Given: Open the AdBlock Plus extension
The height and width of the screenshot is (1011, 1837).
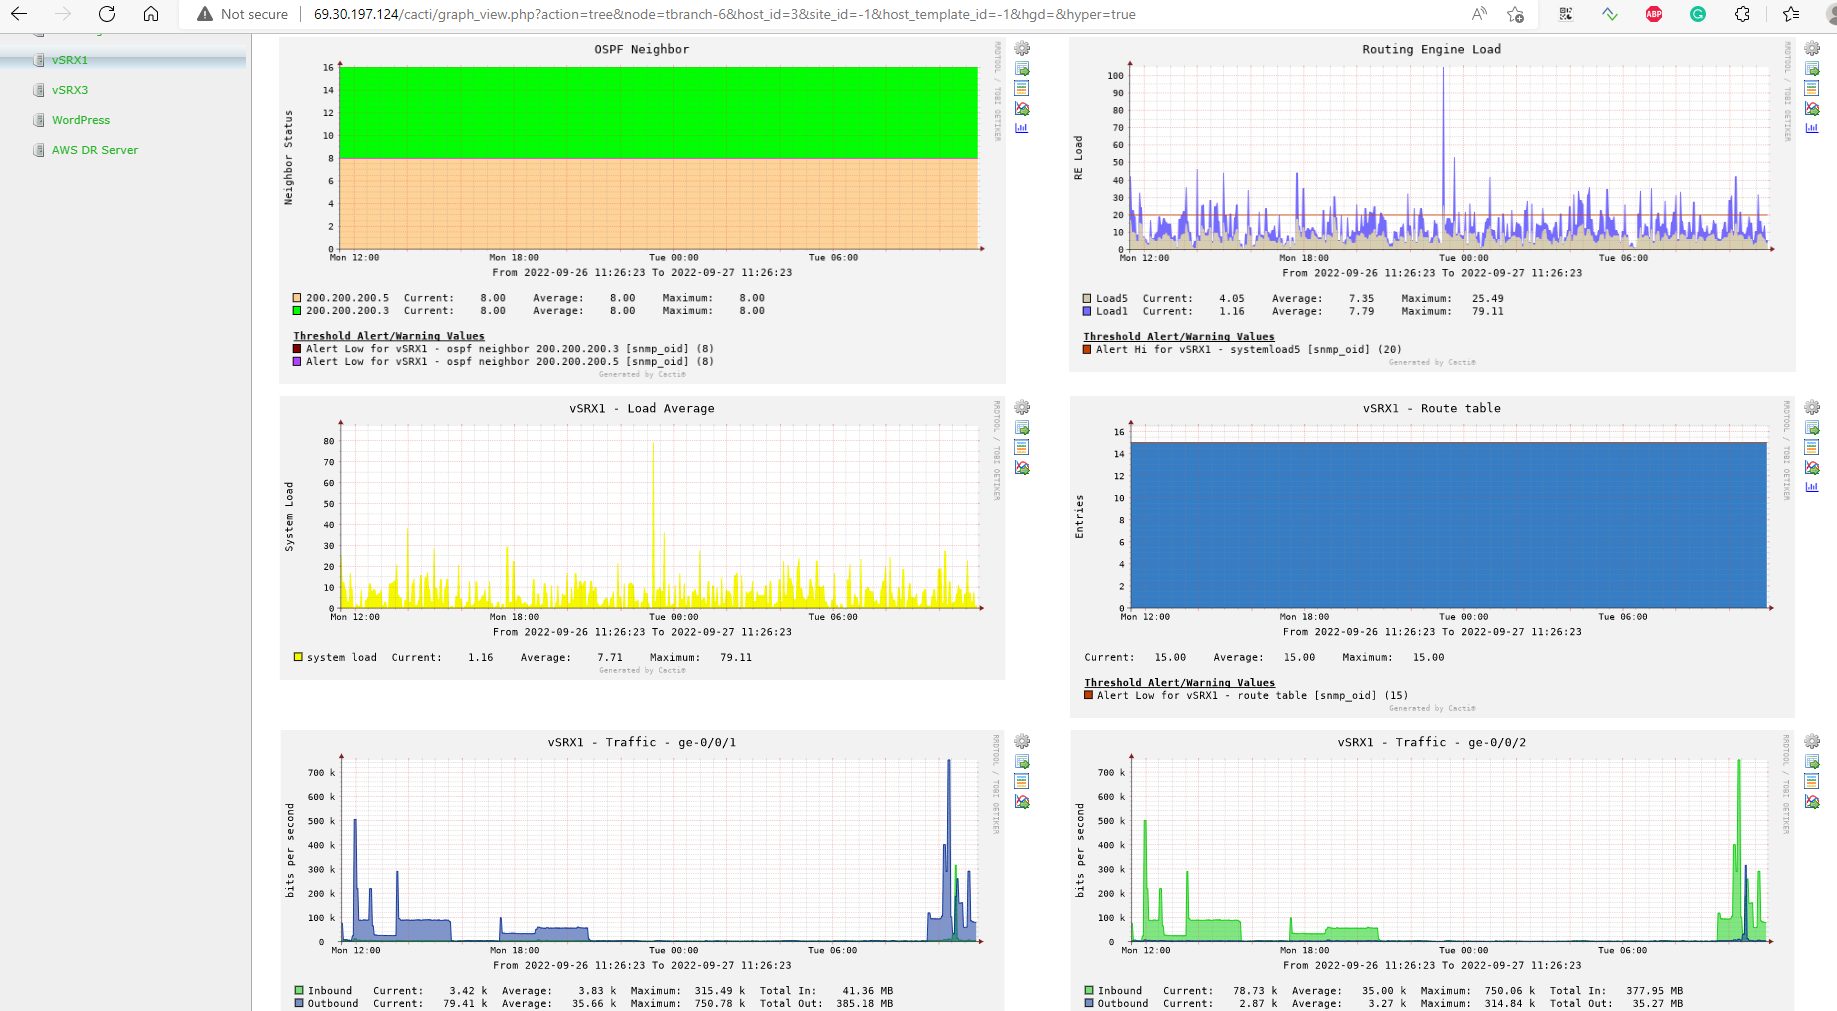Looking at the screenshot, I should tap(1654, 14).
